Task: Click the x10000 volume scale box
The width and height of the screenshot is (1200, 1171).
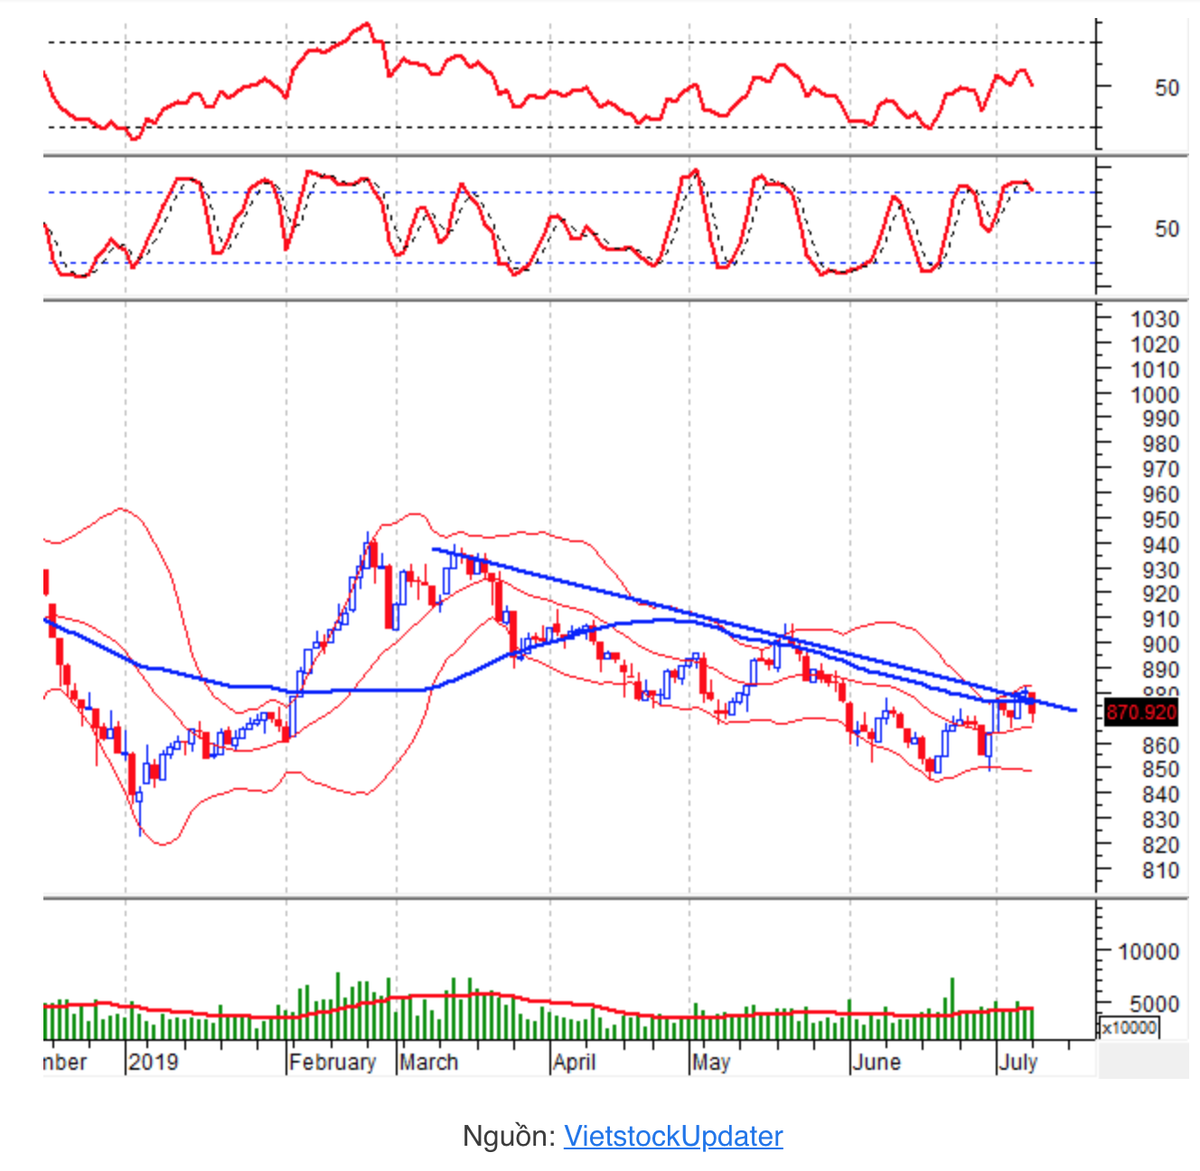Action: pos(1129,1027)
